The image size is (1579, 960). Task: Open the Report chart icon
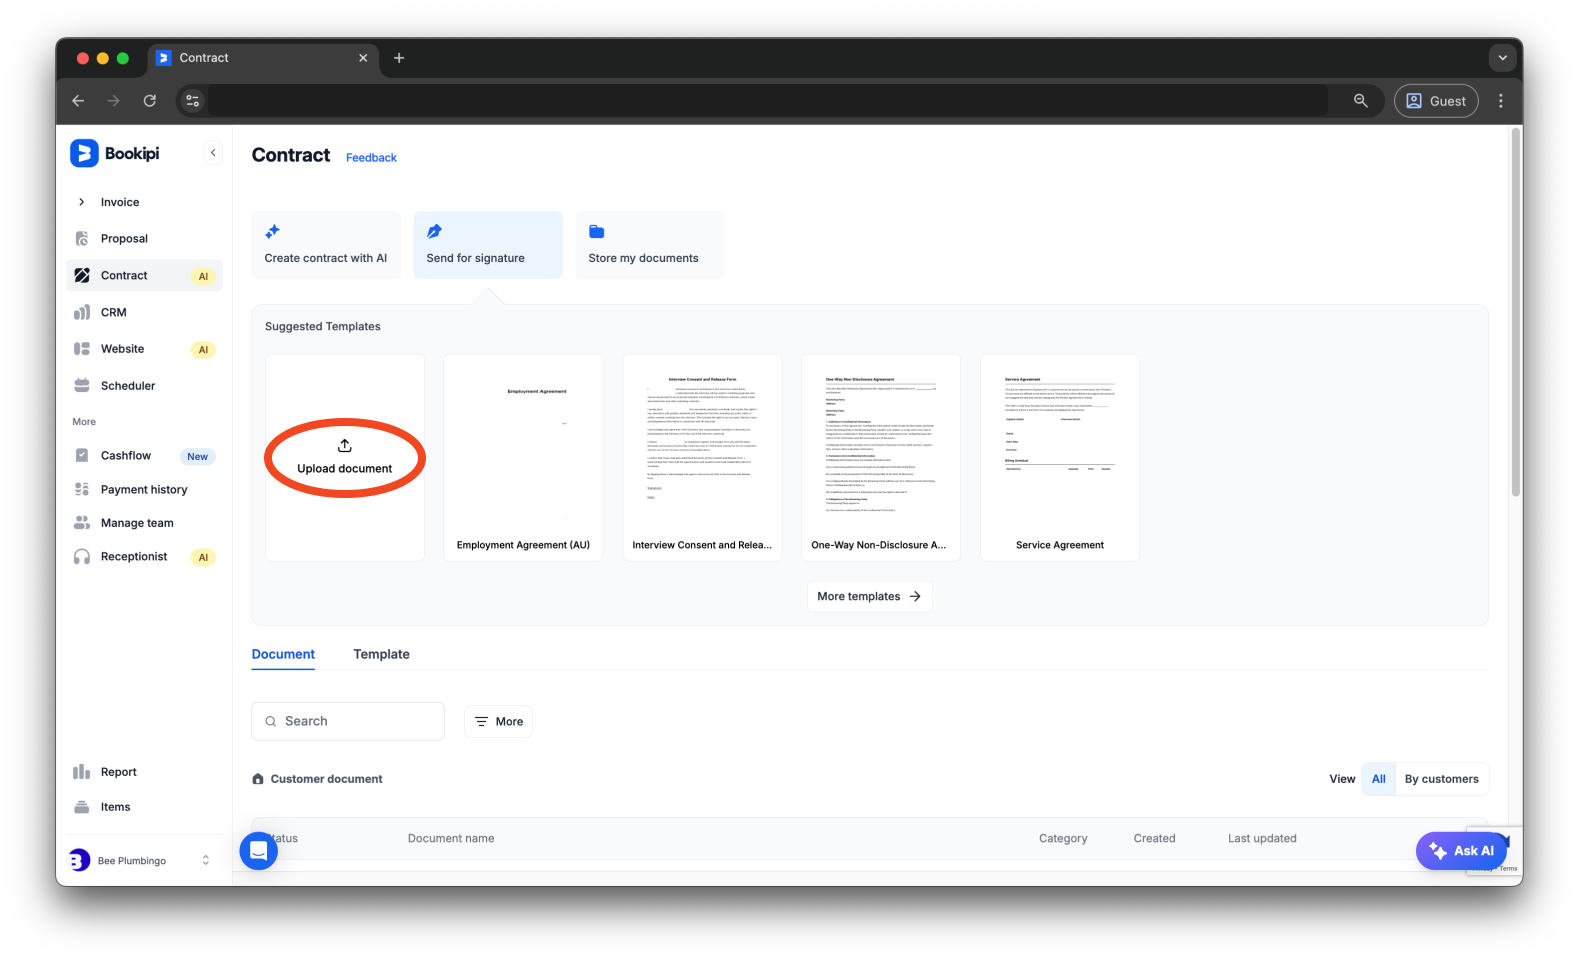click(82, 772)
